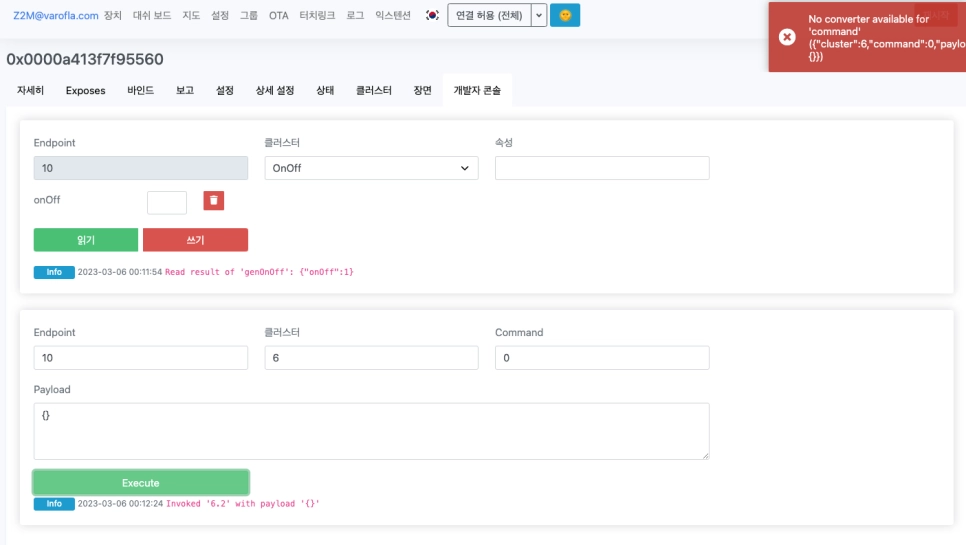Click the yellow sun theme icon

(x=565, y=16)
